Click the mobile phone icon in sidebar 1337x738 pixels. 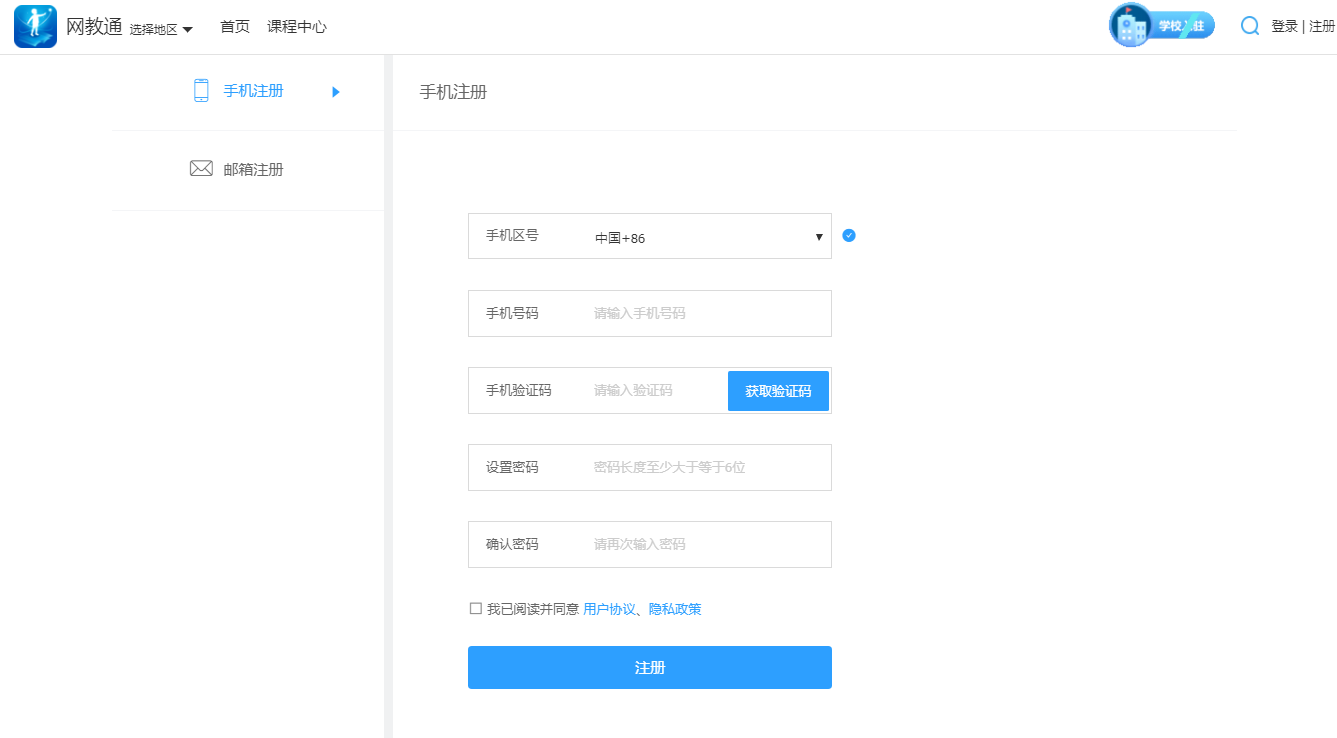[x=201, y=91]
